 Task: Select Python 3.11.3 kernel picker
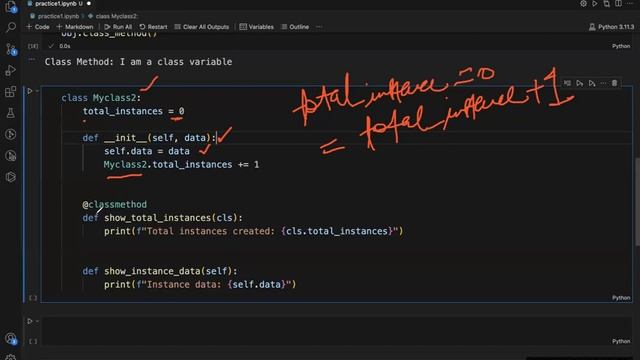[x=611, y=27]
